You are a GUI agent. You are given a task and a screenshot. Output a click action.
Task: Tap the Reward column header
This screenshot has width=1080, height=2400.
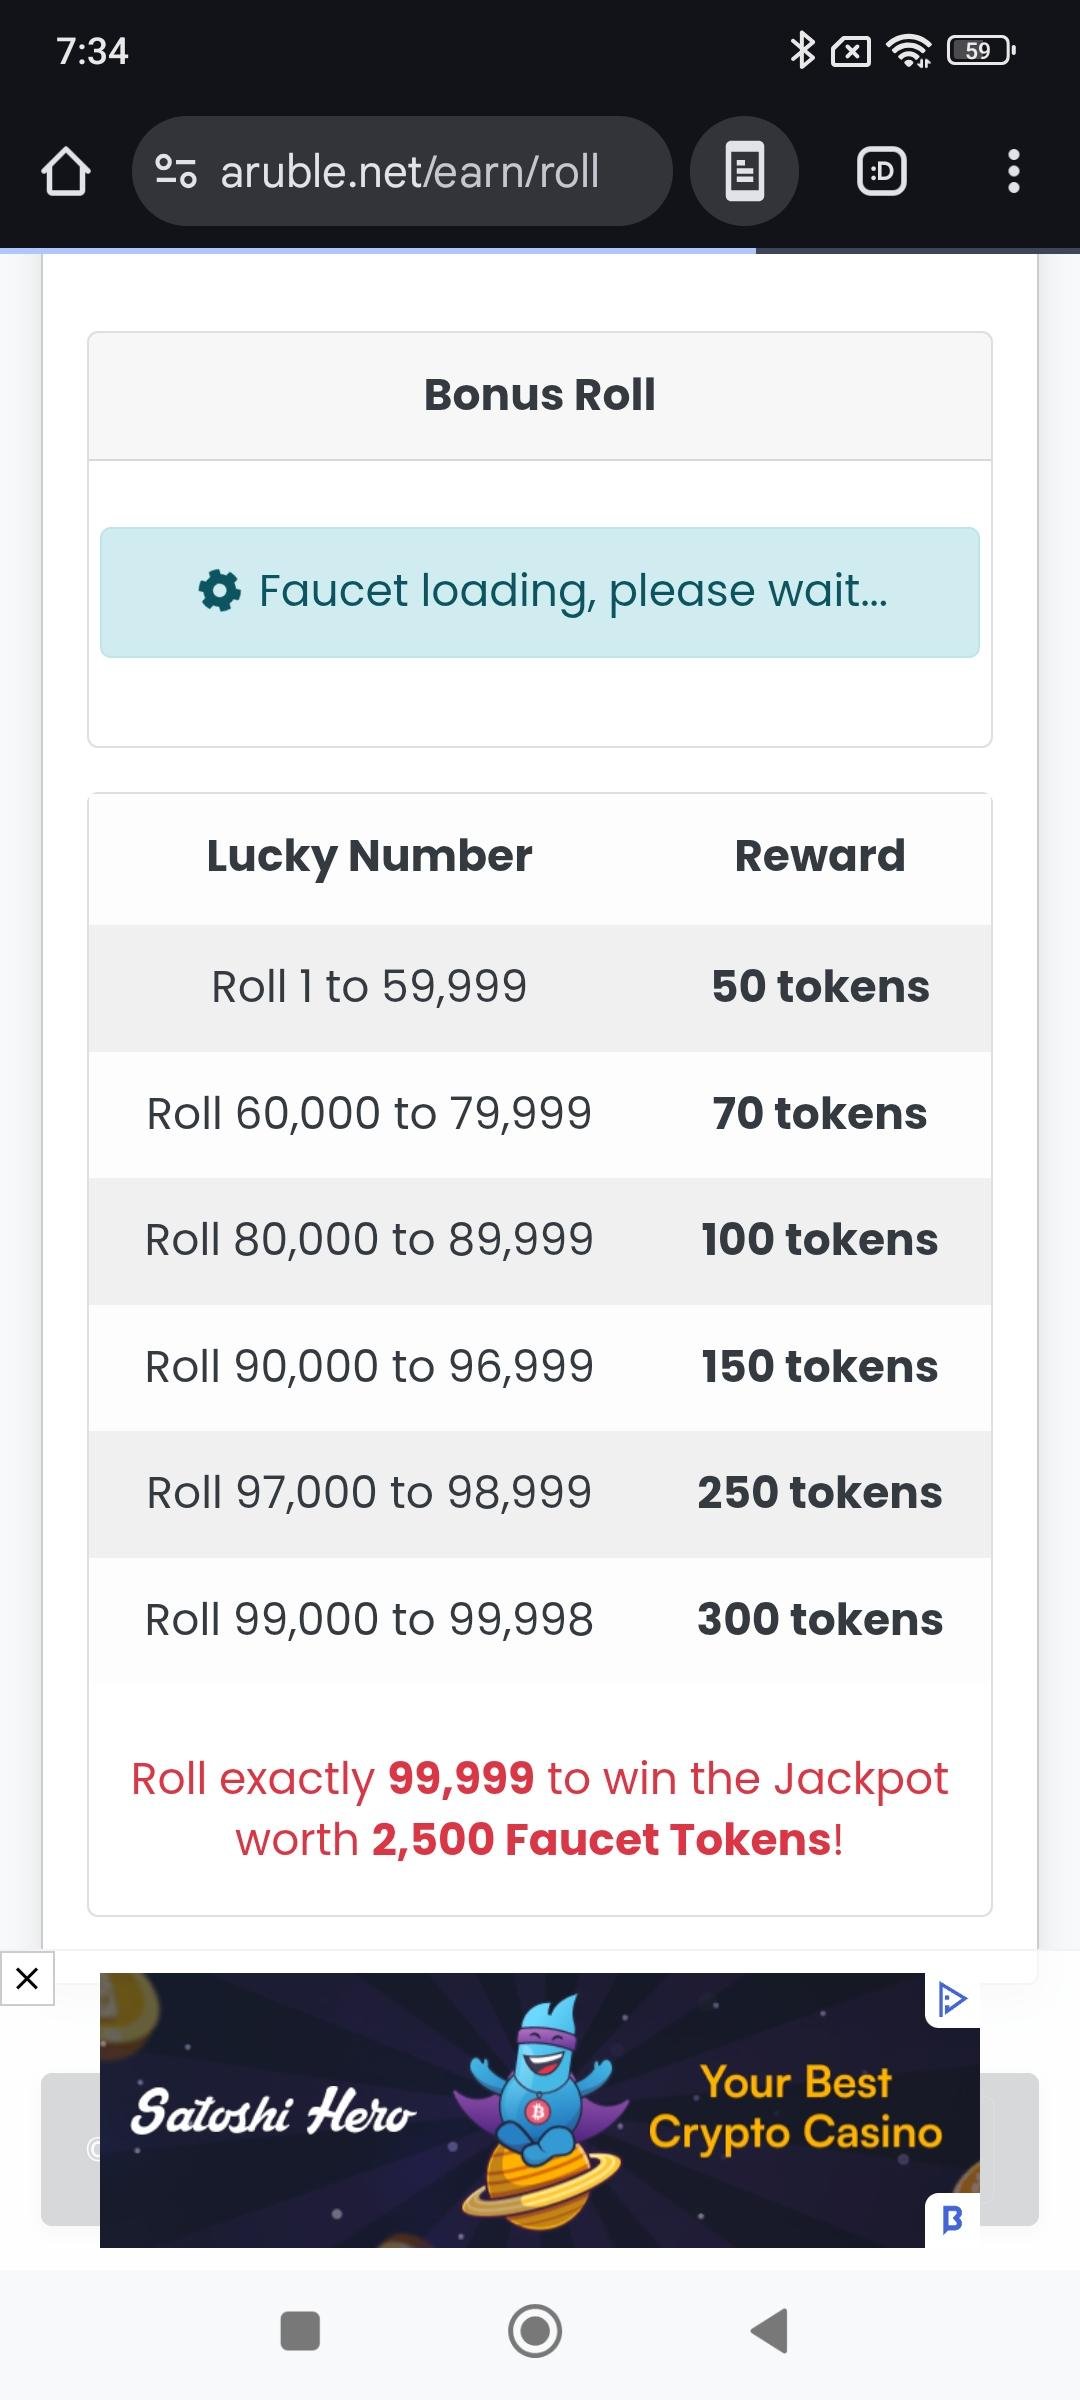[x=819, y=856]
